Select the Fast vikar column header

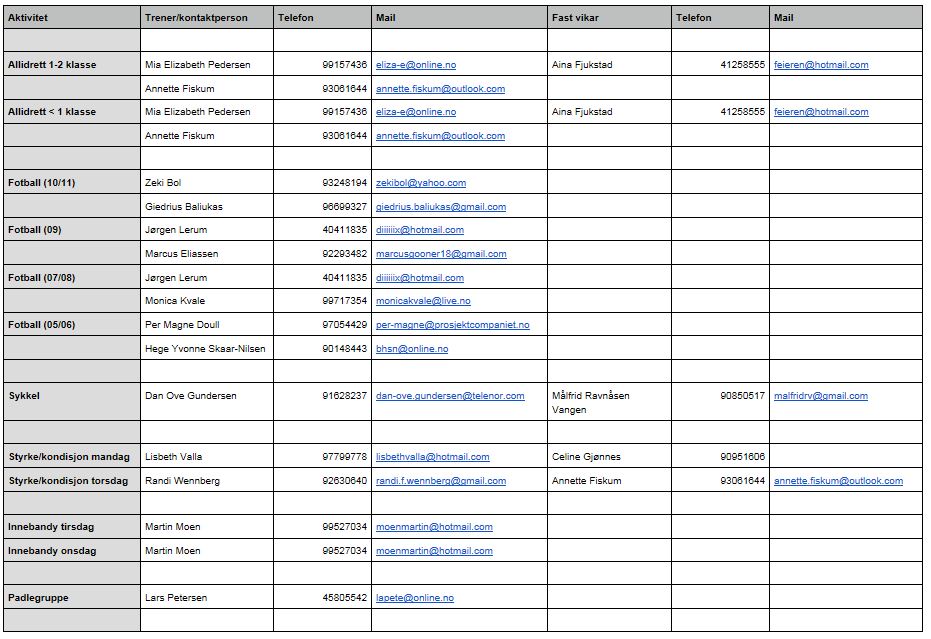pyautogui.click(x=609, y=17)
